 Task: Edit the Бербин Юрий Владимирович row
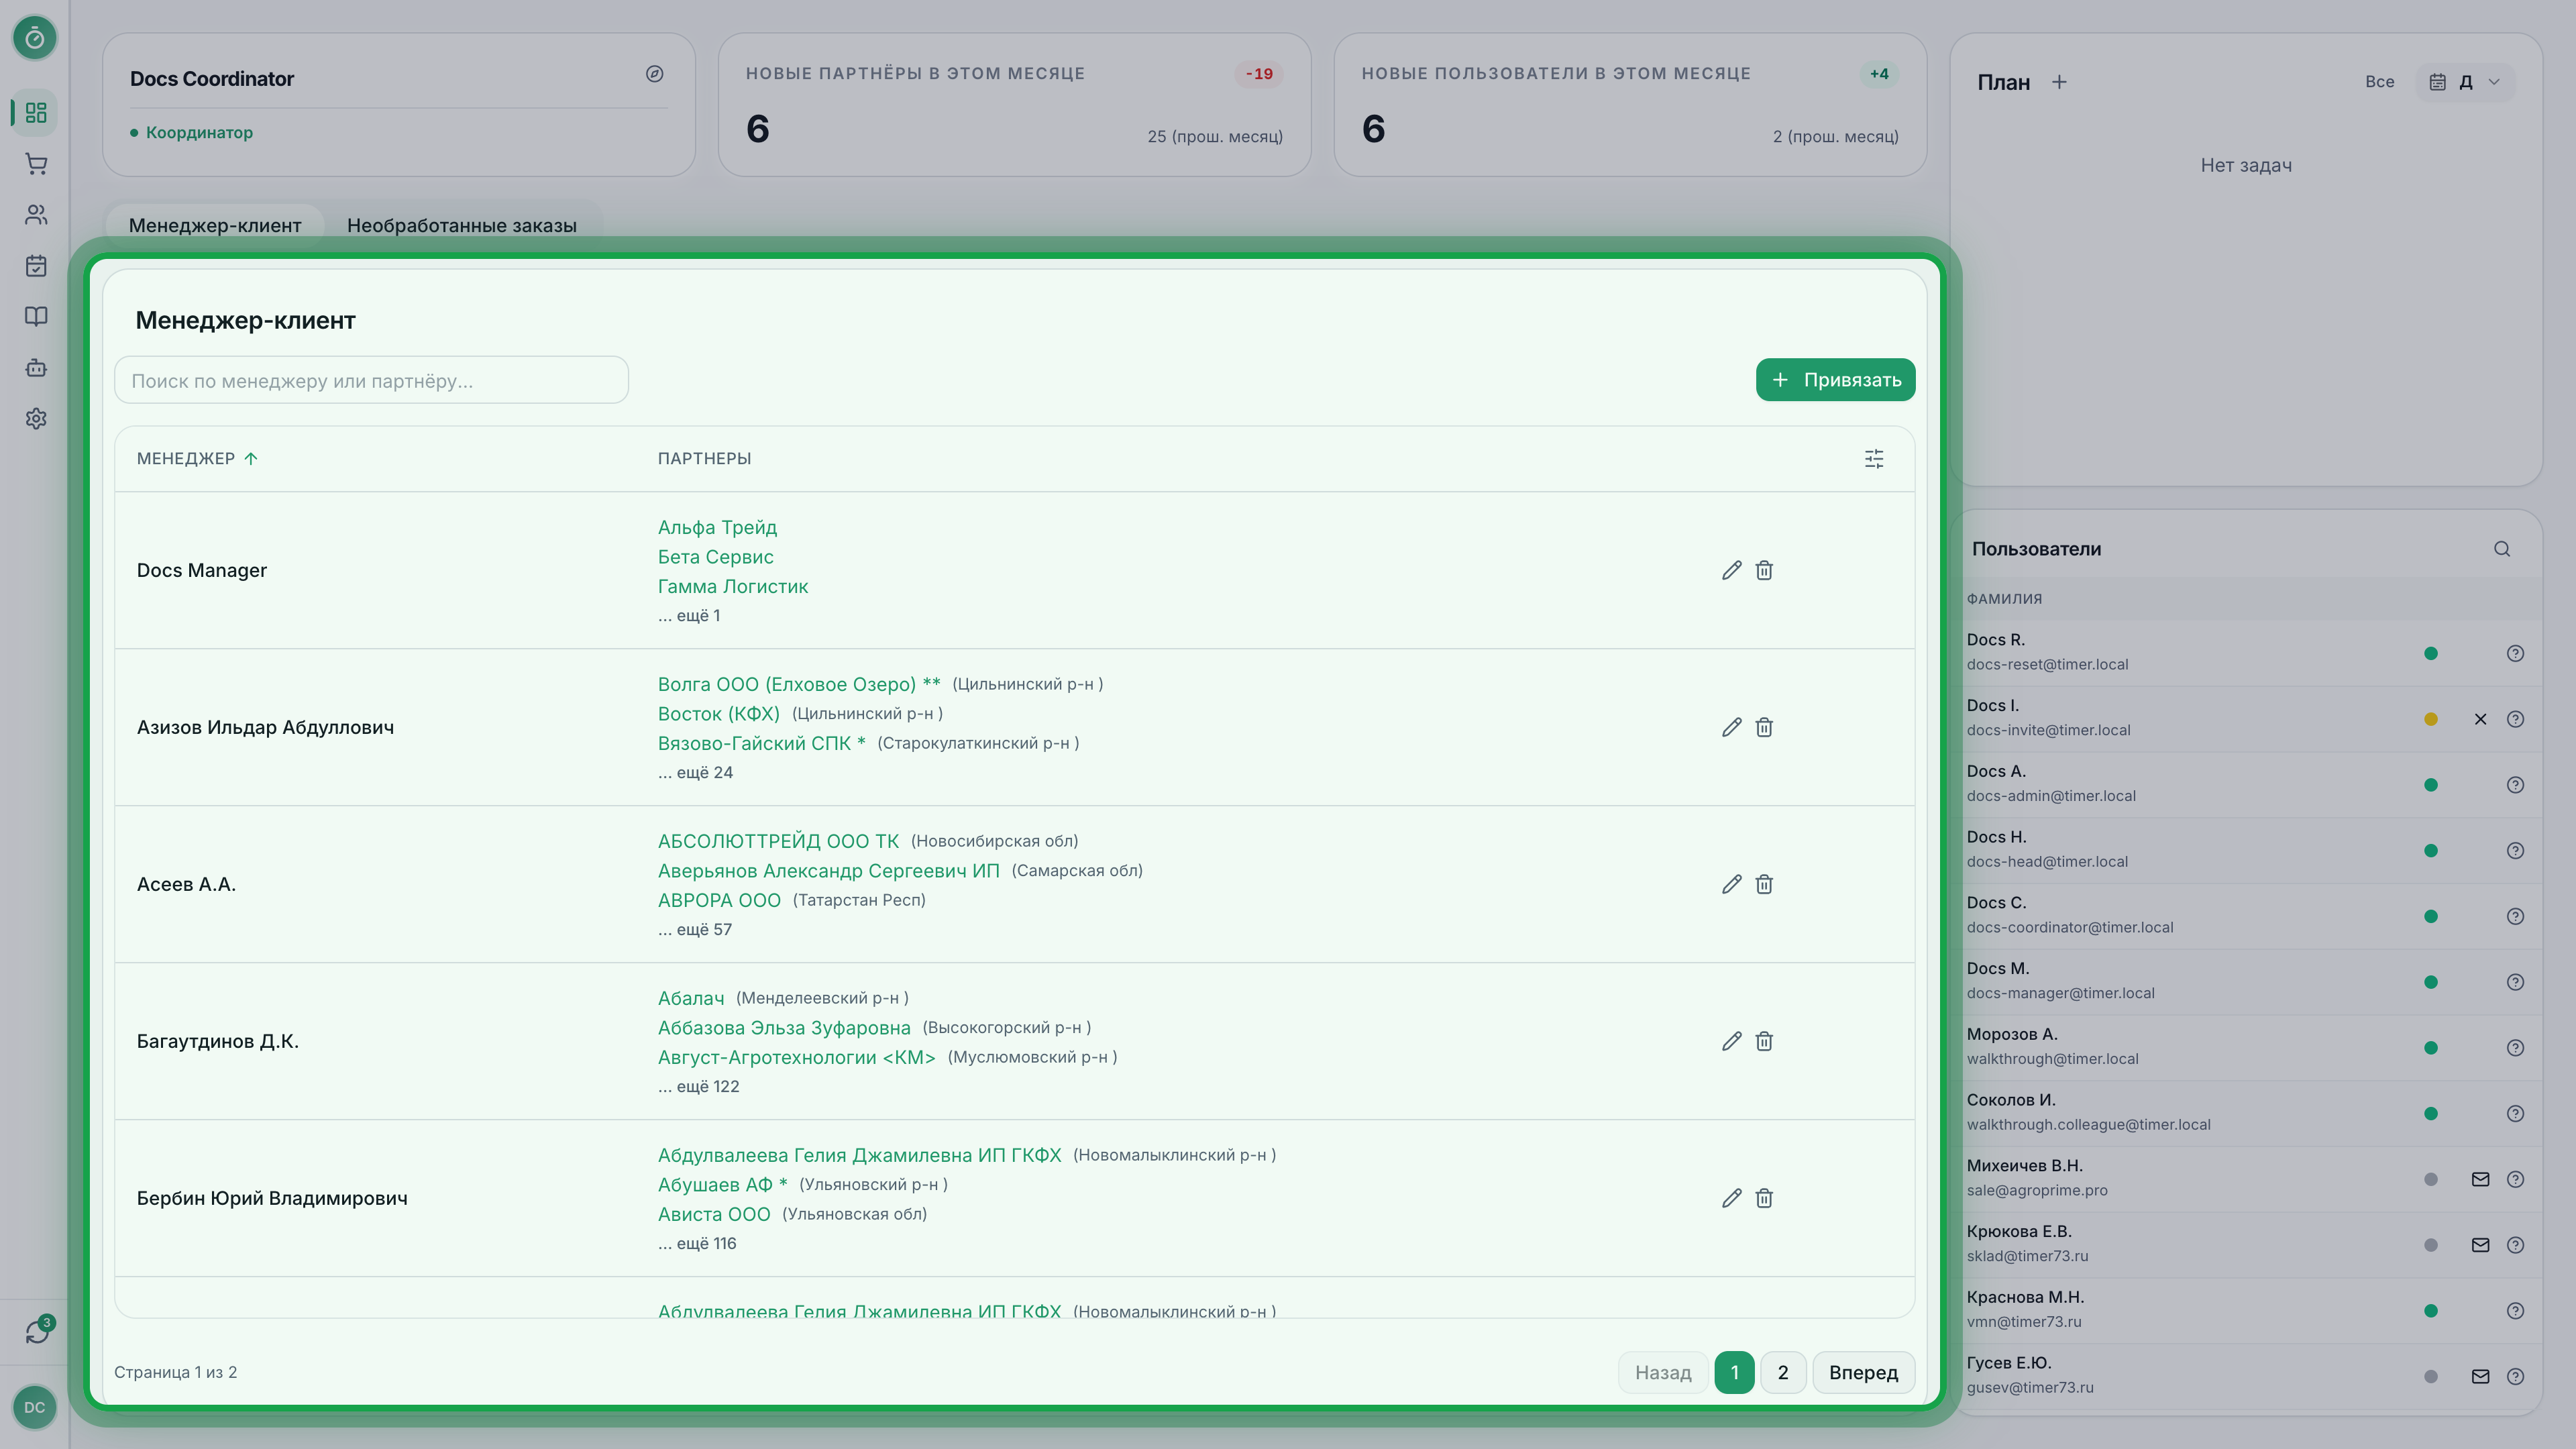tap(1732, 1198)
